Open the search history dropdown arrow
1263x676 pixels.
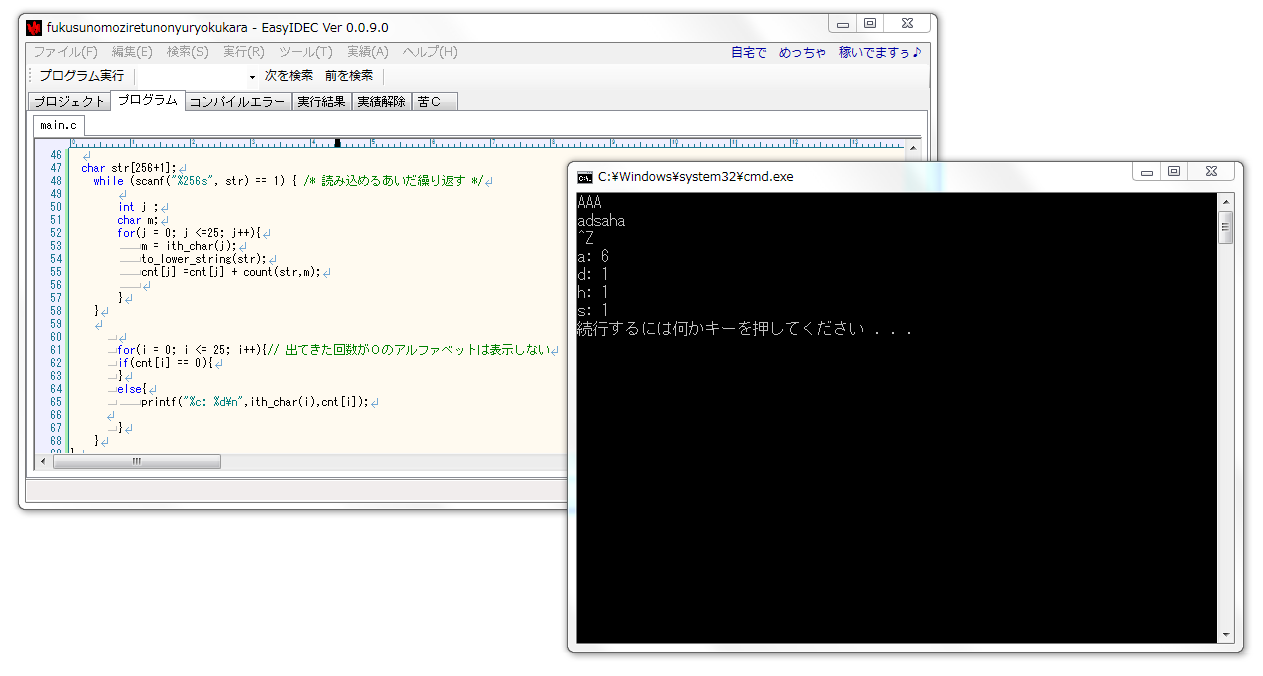coord(254,75)
